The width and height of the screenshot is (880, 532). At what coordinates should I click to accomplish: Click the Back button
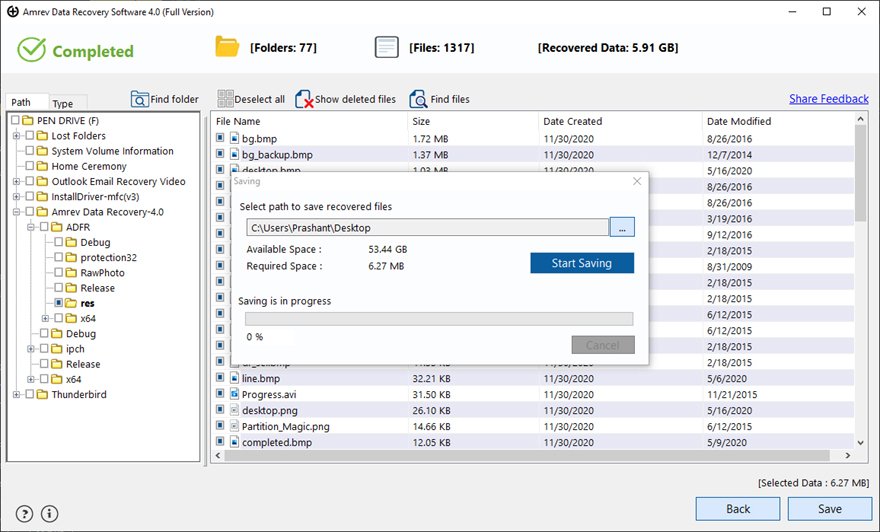(737, 508)
